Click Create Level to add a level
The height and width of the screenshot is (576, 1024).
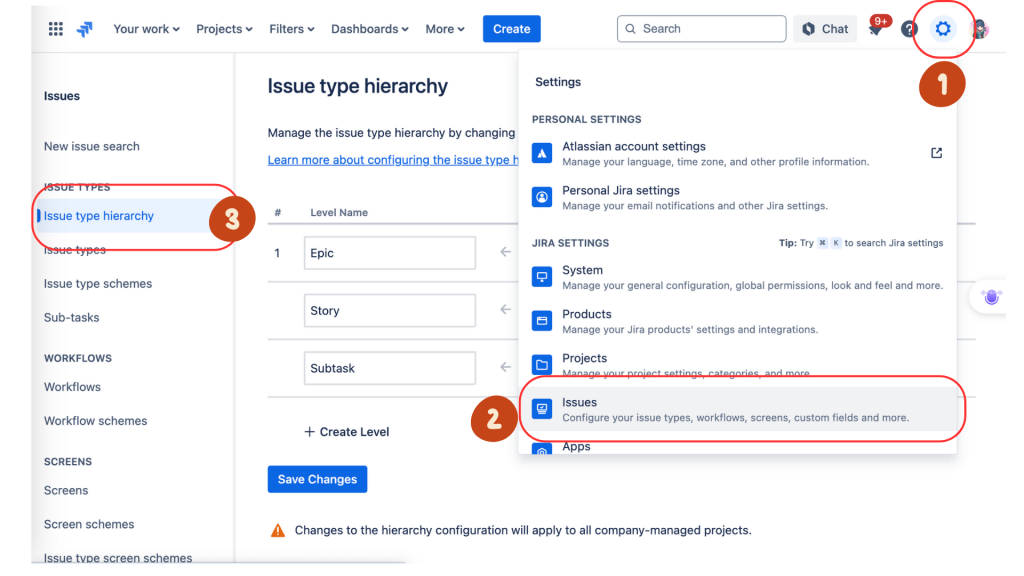point(347,432)
